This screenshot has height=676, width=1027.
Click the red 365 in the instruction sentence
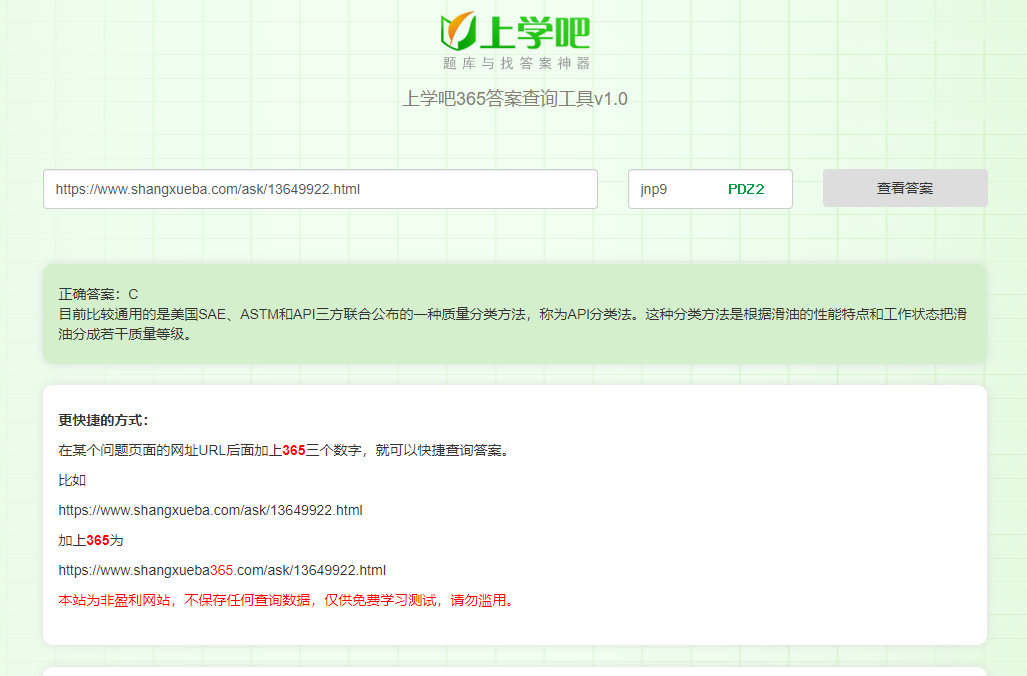(294, 450)
